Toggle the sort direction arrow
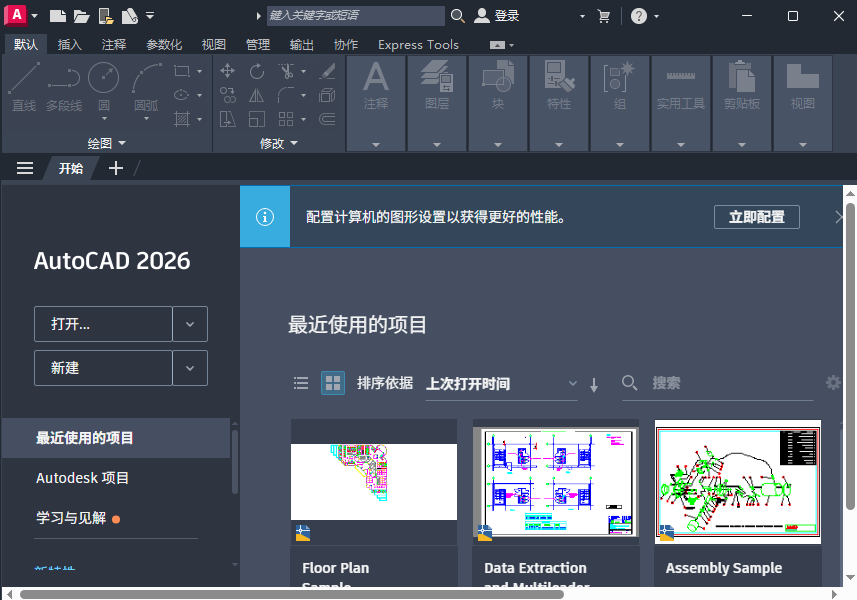This screenshot has width=857, height=600. pyautogui.click(x=594, y=383)
